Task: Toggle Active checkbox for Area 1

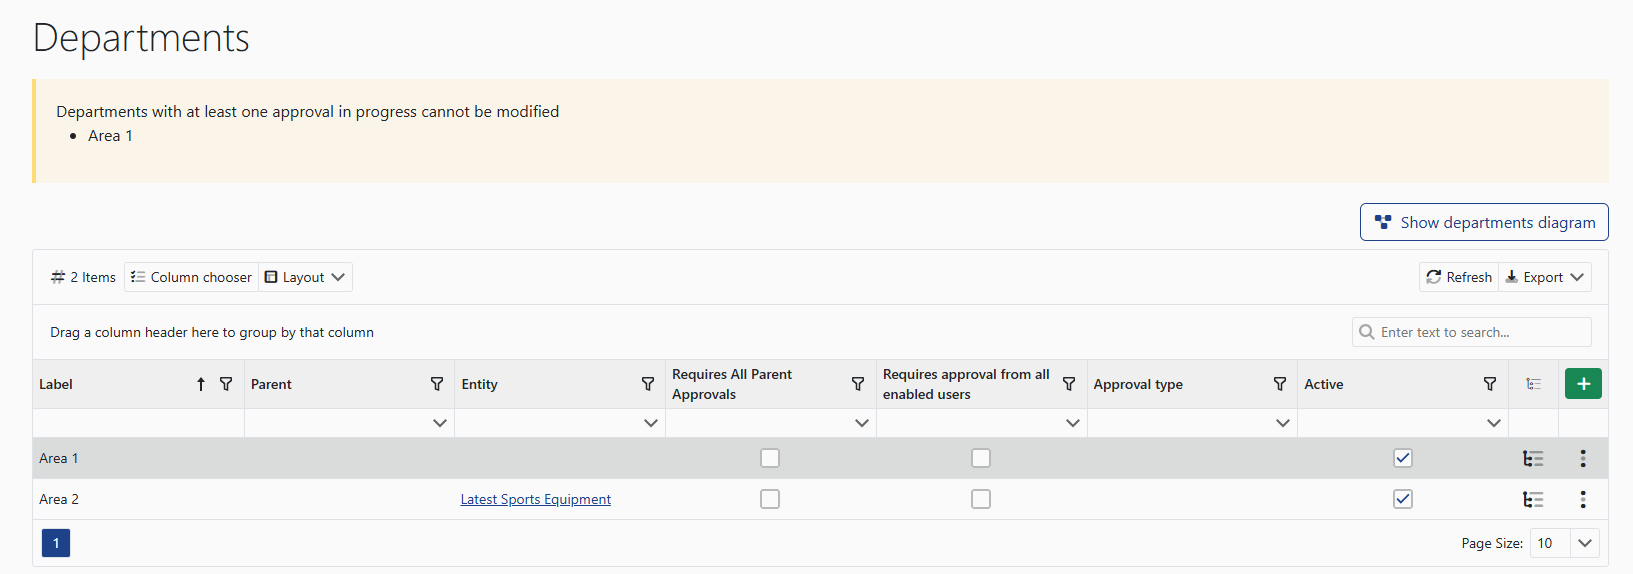Action: click(x=1403, y=458)
